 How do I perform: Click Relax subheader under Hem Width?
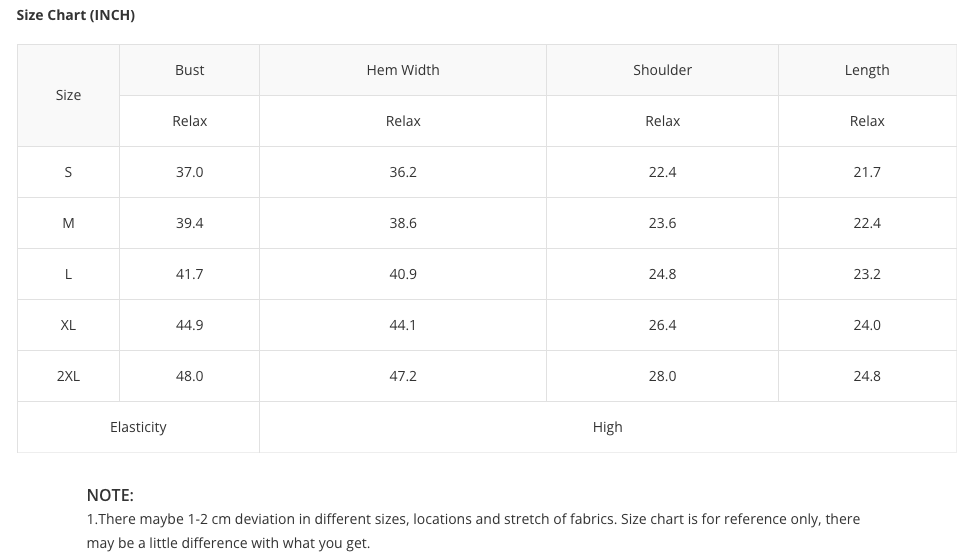point(403,121)
